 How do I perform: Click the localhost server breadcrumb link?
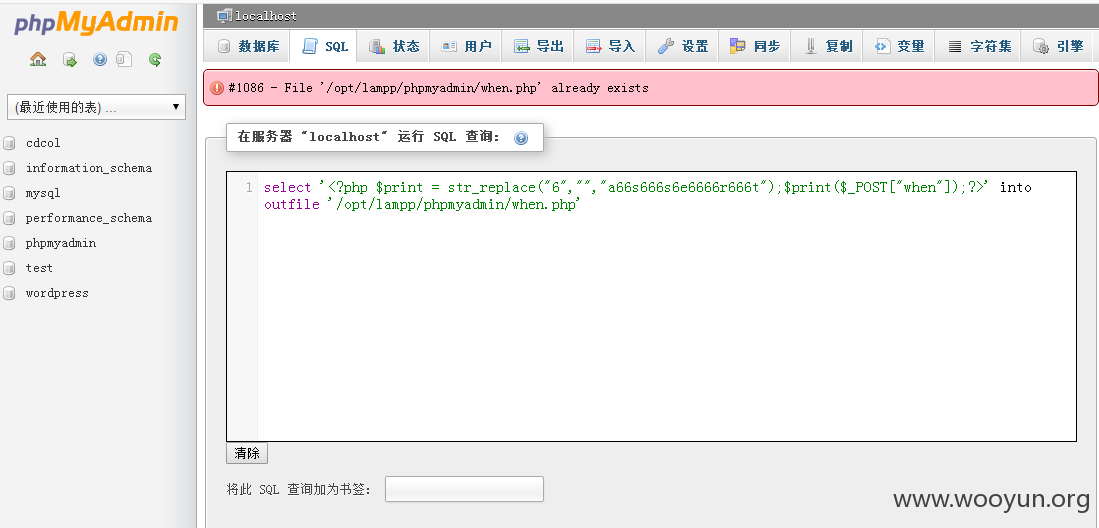[266, 16]
